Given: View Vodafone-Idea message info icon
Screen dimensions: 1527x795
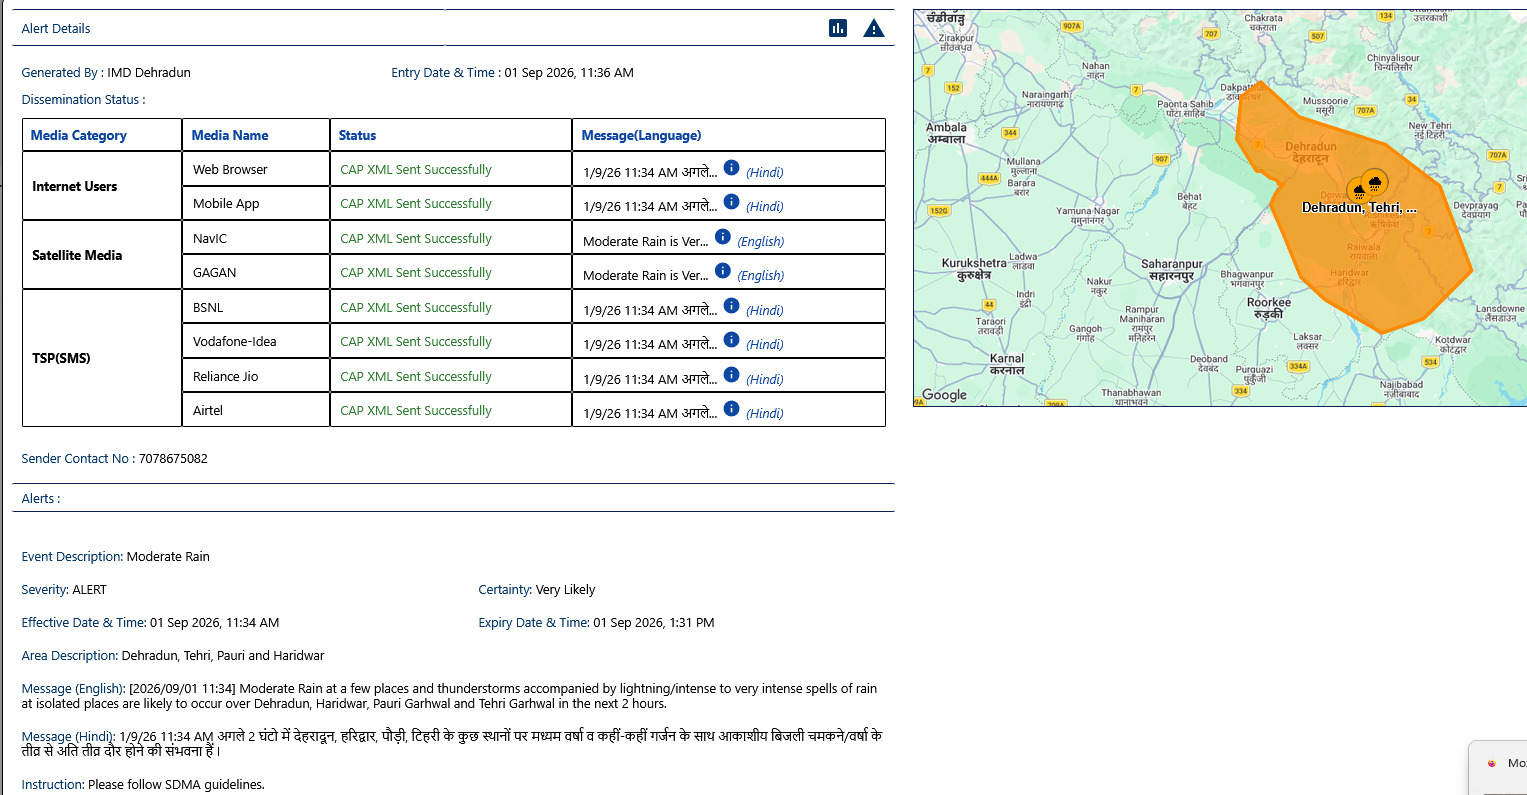Looking at the screenshot, I should tap(731, 340).
